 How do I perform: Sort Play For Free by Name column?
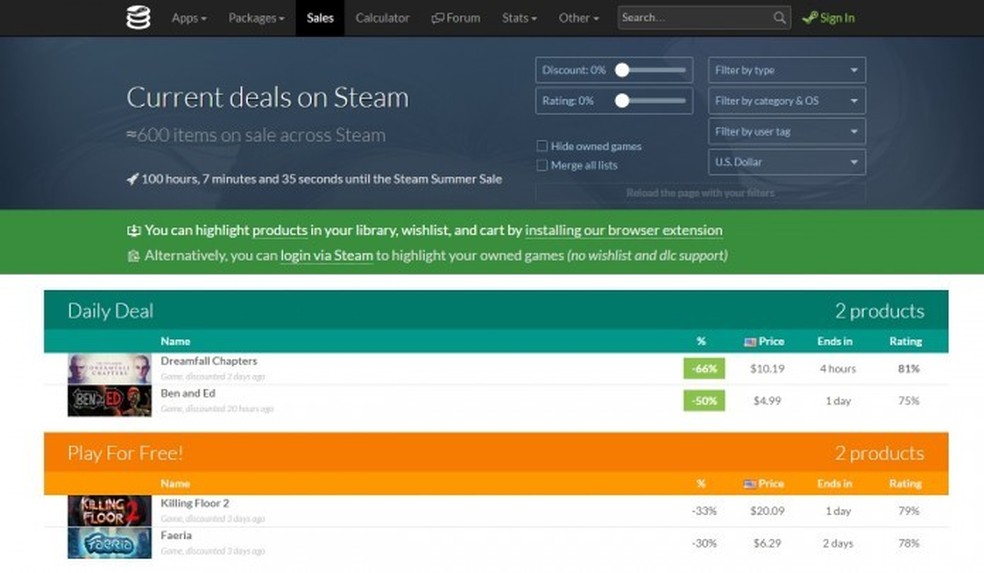point(175,483)
